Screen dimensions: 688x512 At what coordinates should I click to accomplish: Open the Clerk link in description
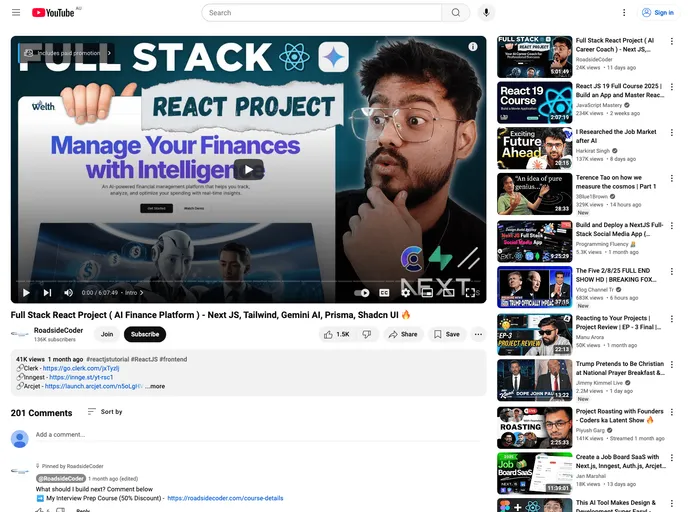coord(81,369)
